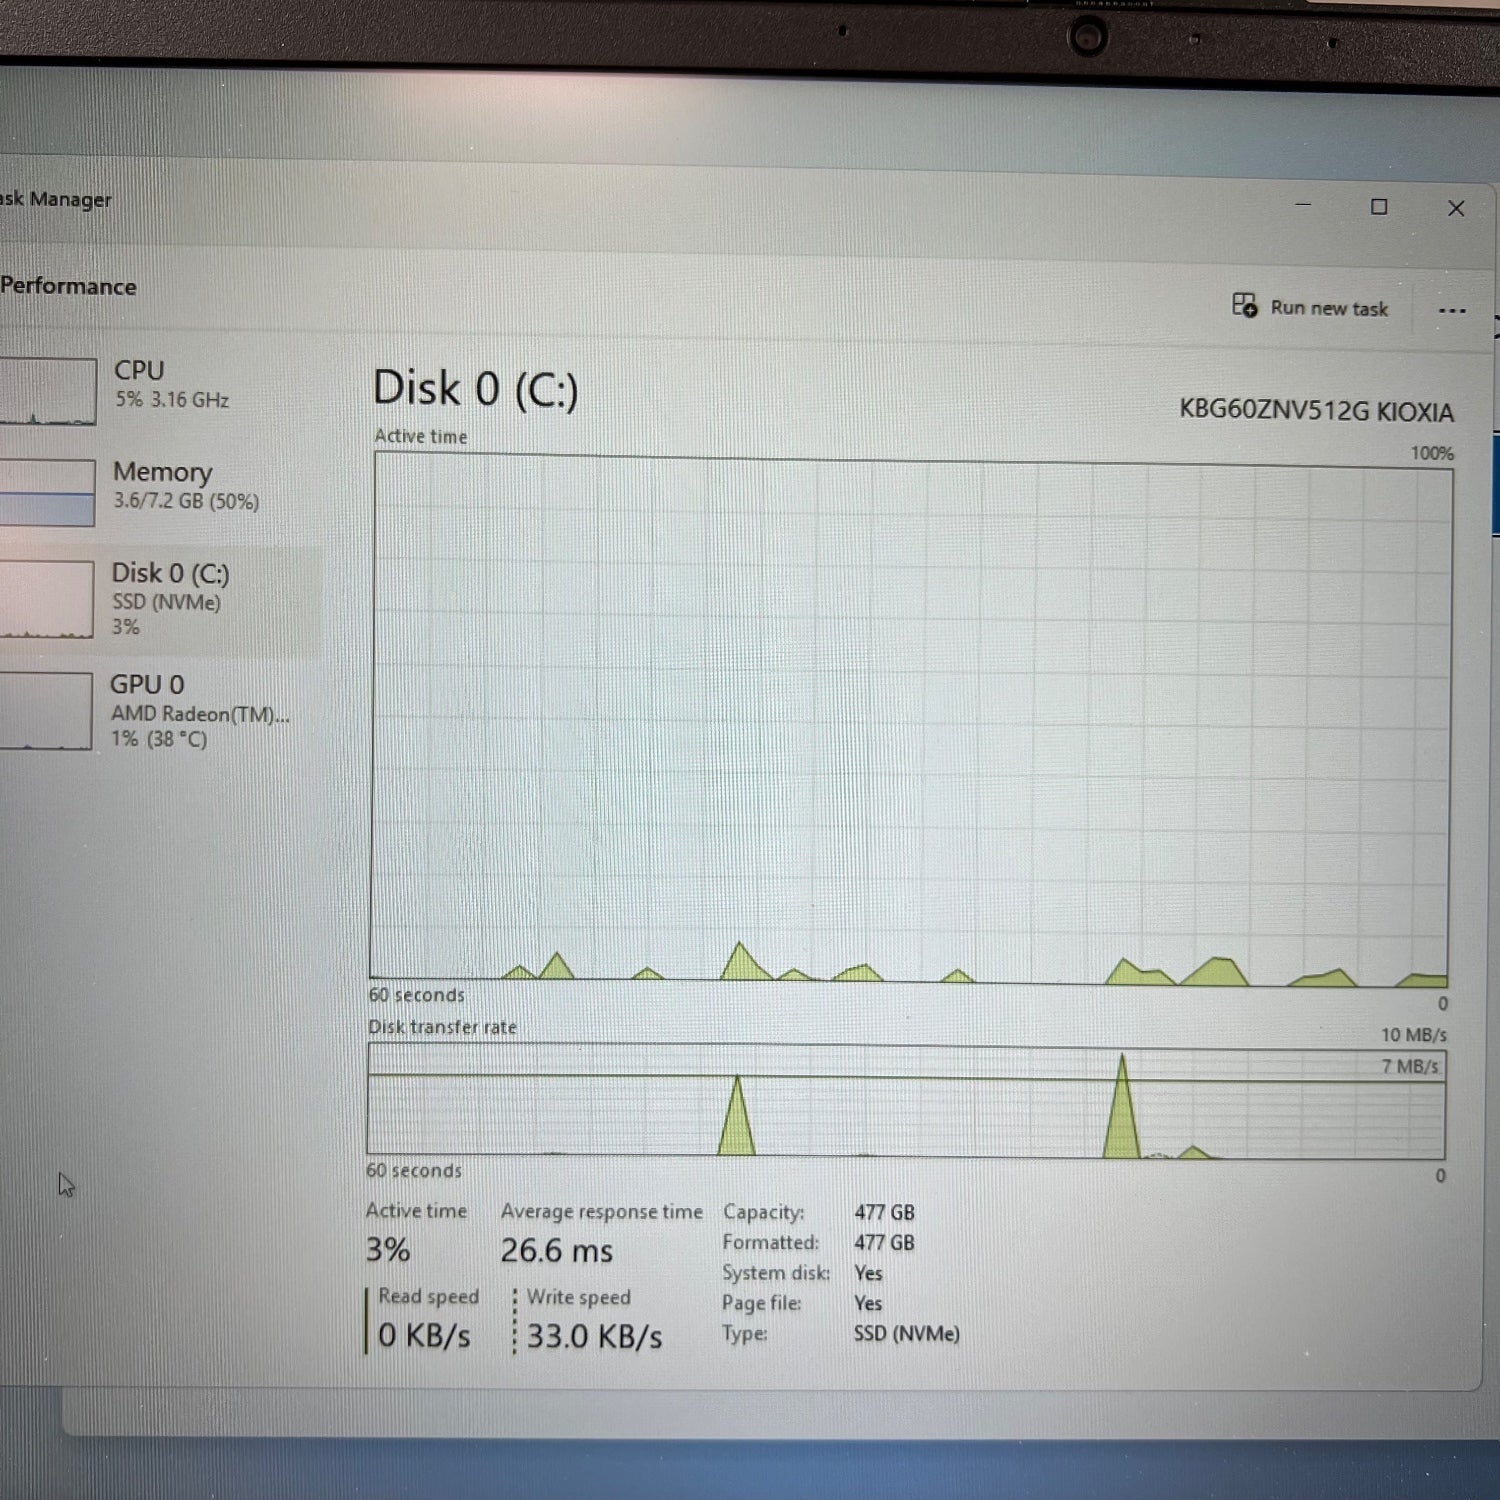Select the CPU mini graph thumbnail
1500x1500 pixels.
(48, 391)
